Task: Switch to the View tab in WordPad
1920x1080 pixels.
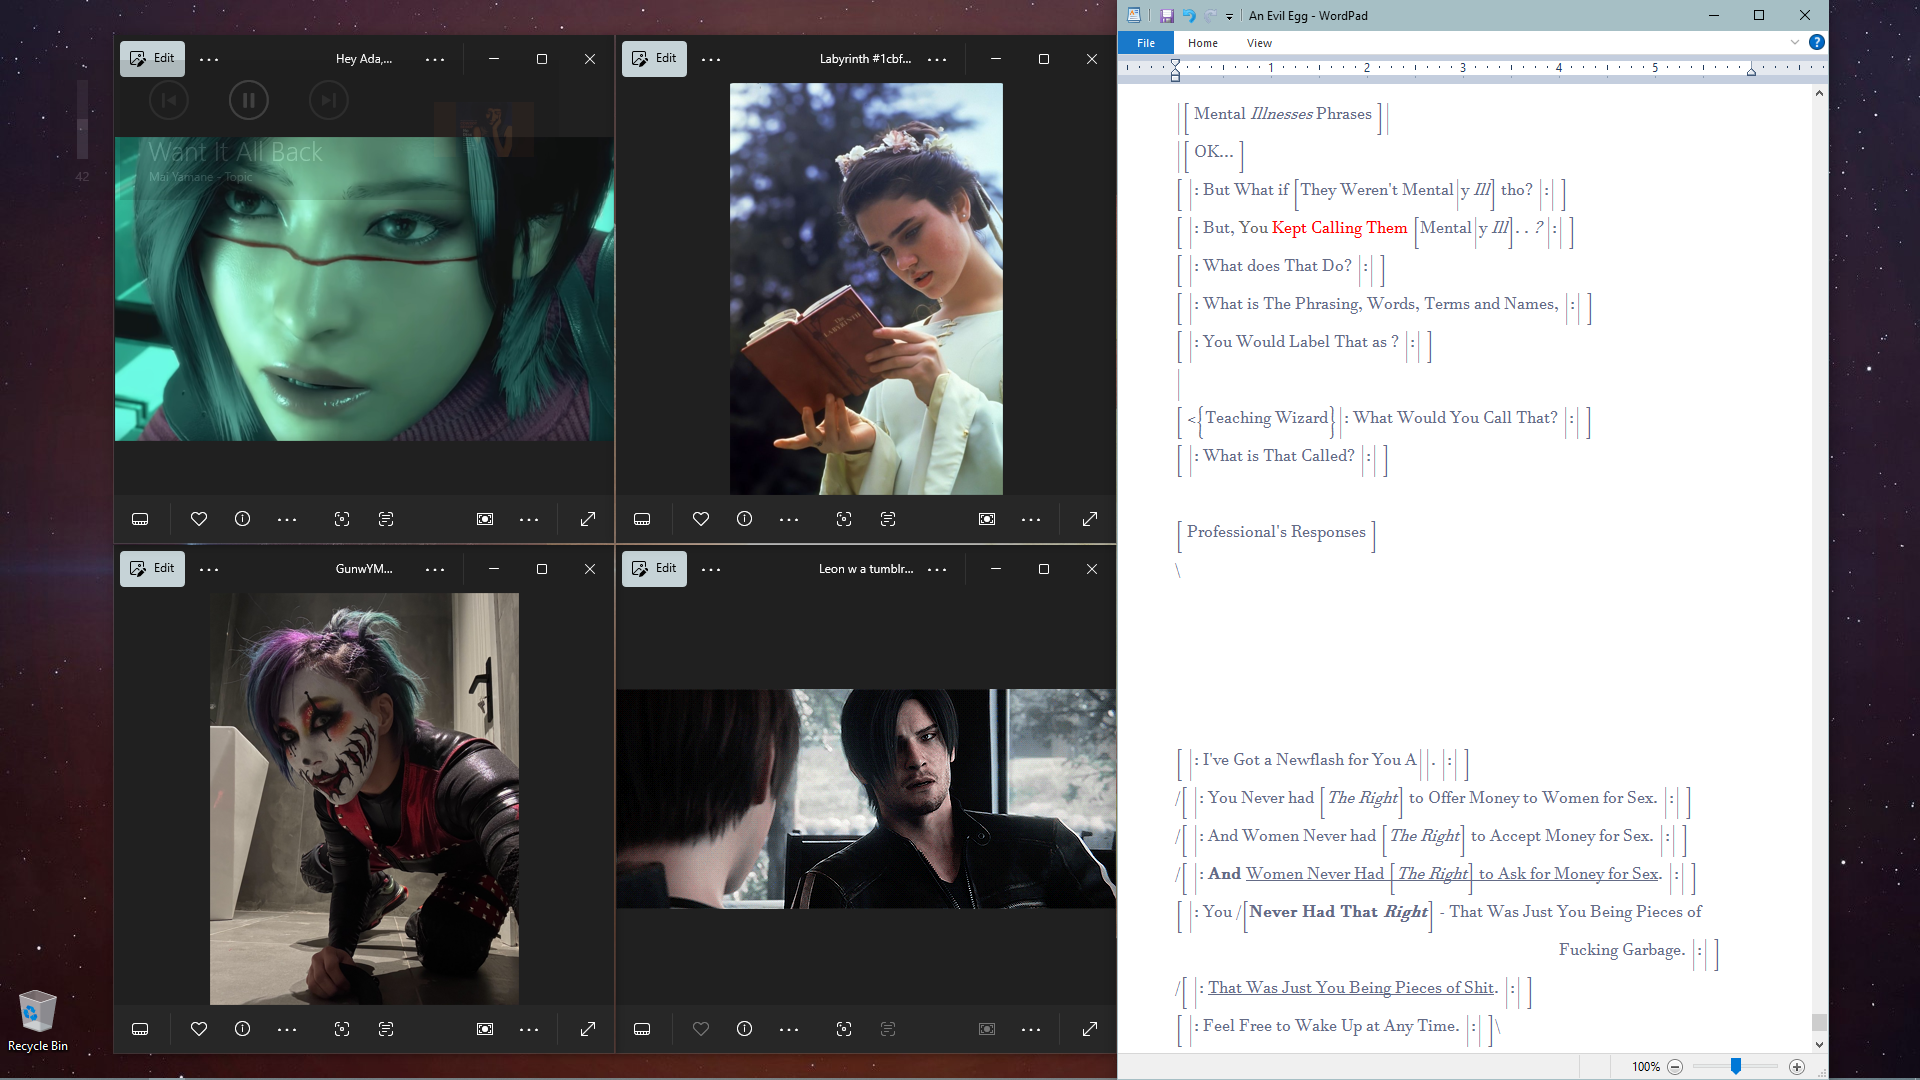Action: pyautogui.click(x=1259, y=43)
